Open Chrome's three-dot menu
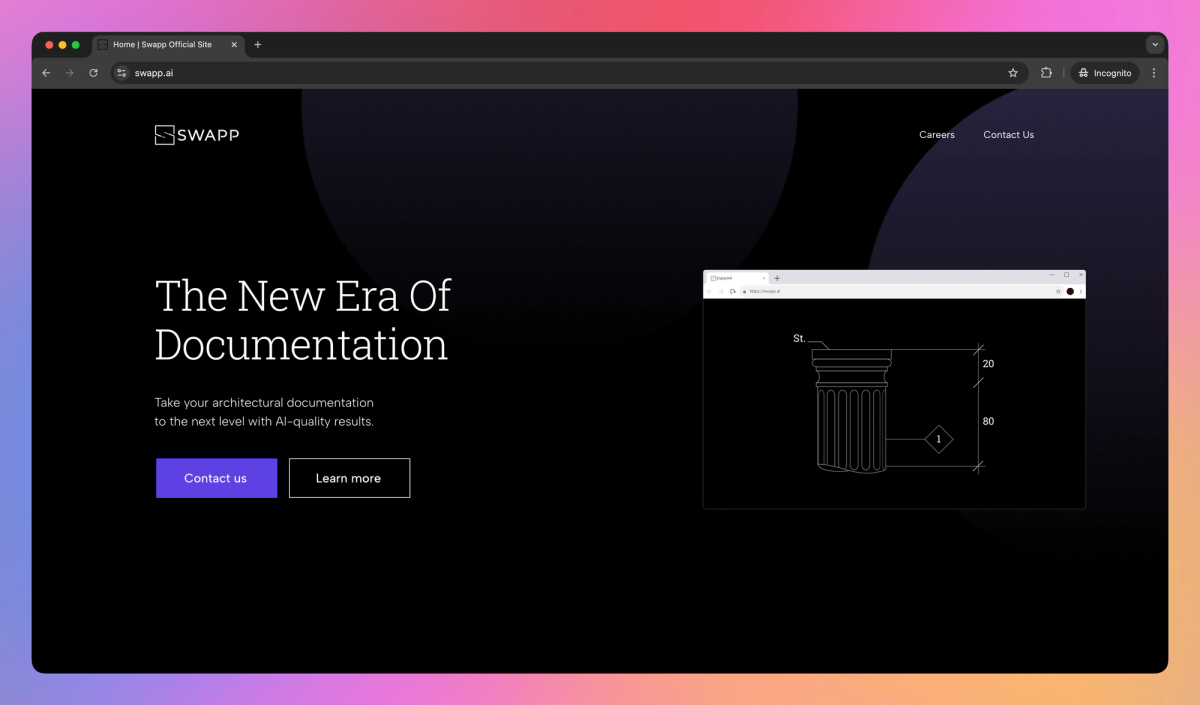 tap(1154, 73)
